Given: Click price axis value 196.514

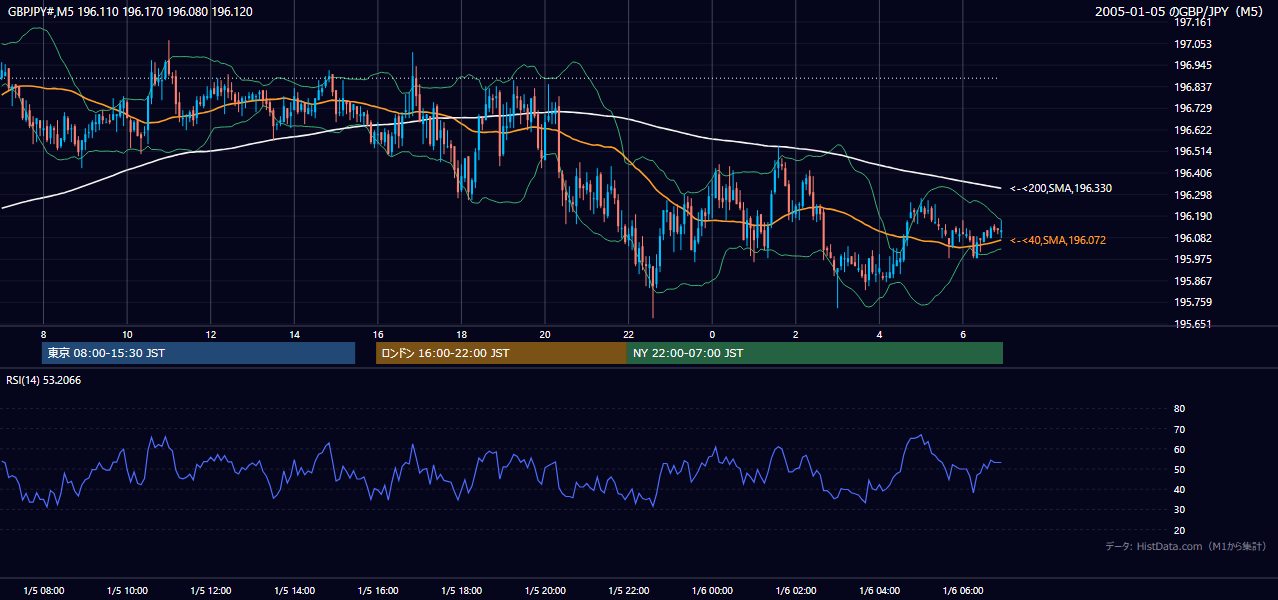Looking at the screenshot, I should 1192,151.
